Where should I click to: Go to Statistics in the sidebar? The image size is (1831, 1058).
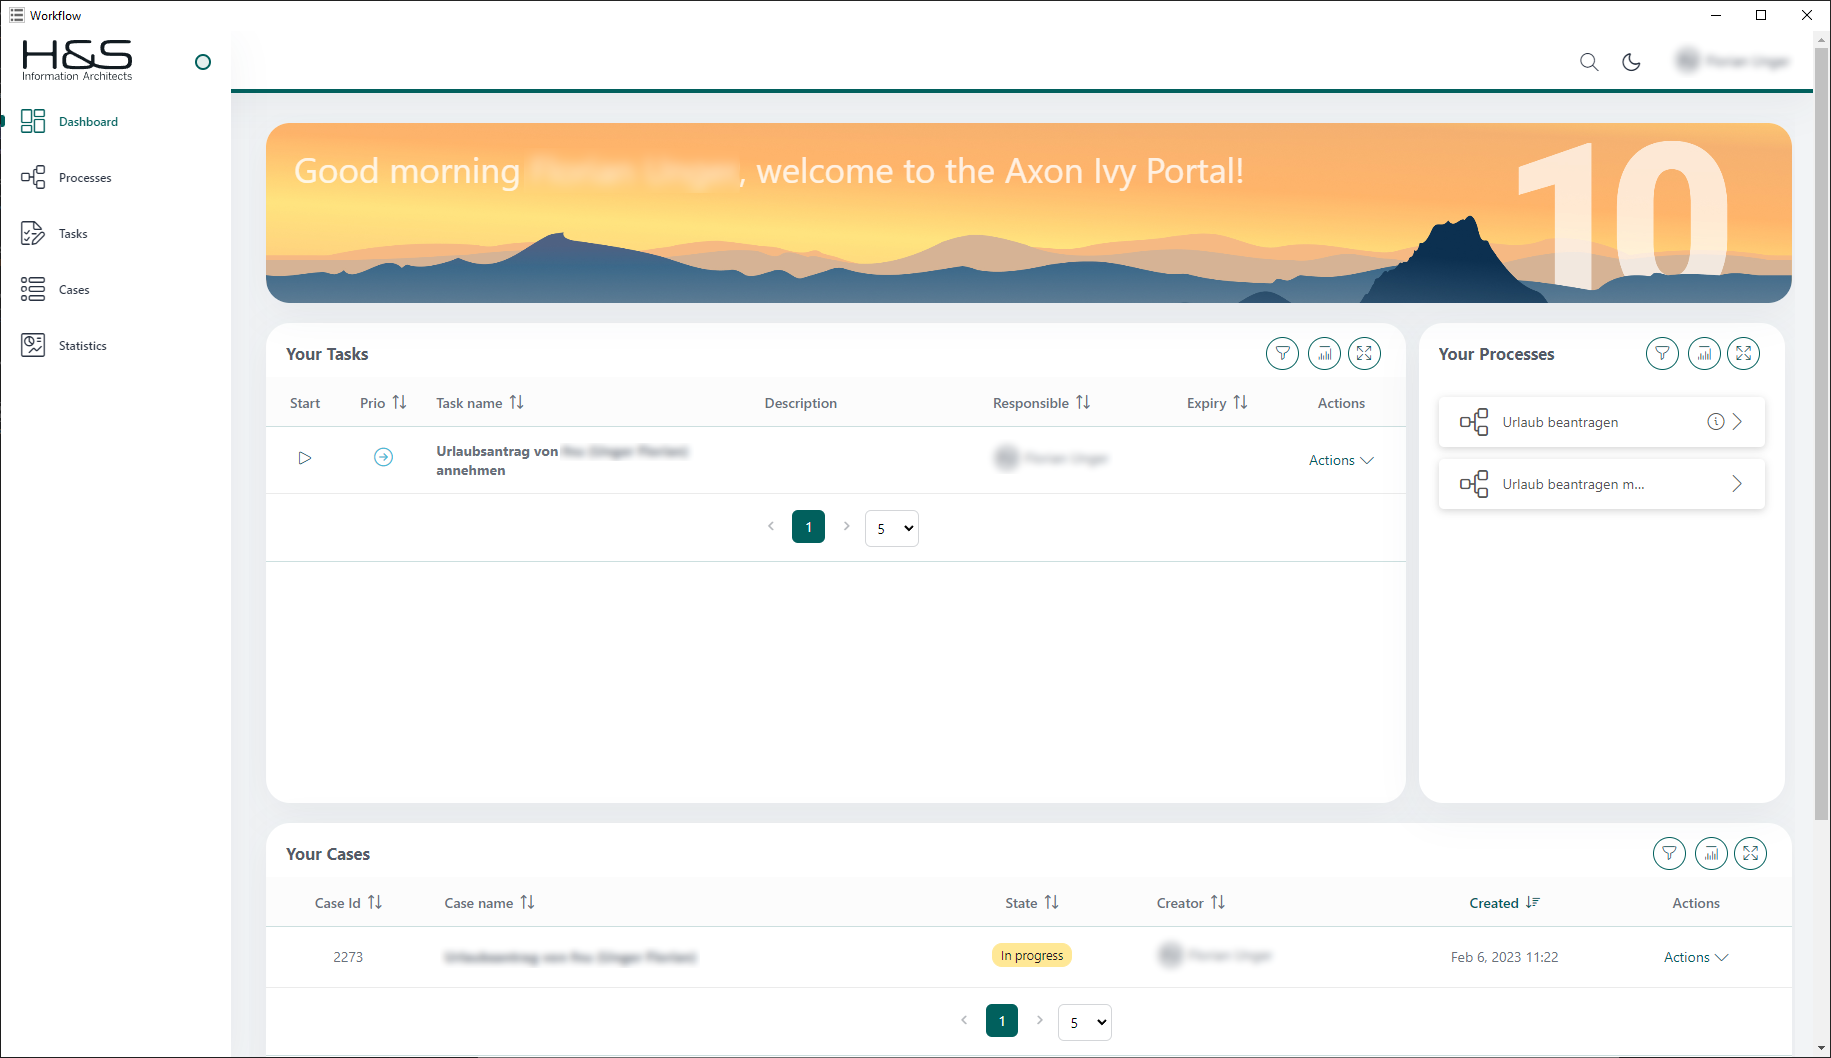coord(82,346)
